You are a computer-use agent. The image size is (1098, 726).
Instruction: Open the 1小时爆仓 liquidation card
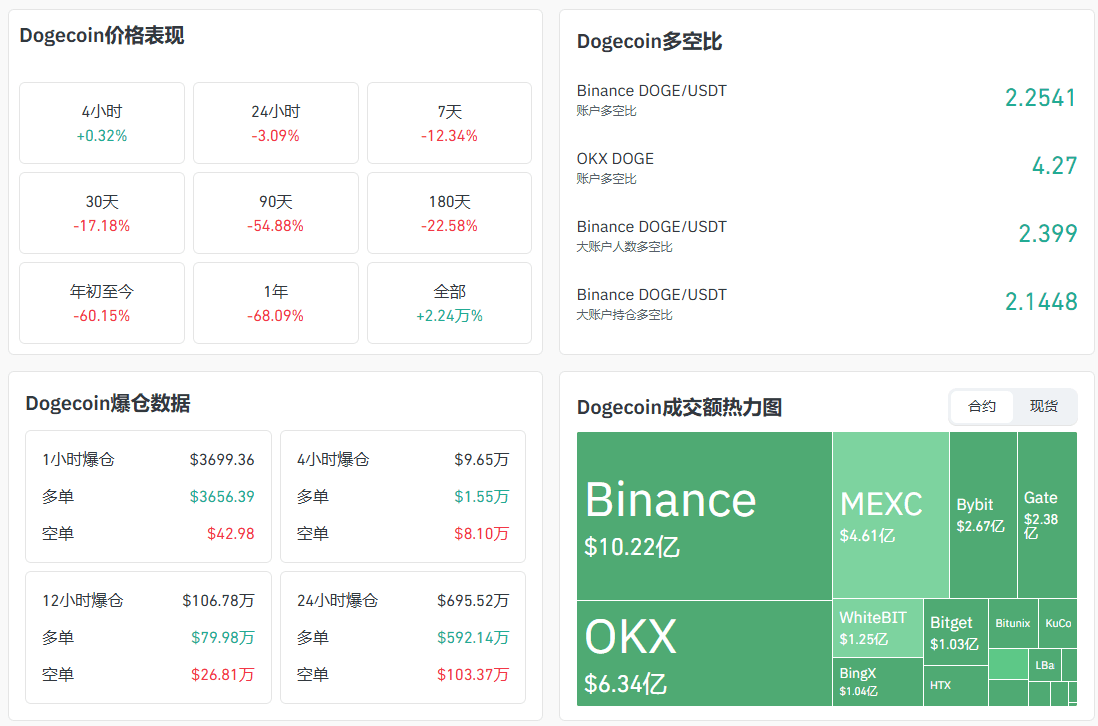click(x=148, y=496)
